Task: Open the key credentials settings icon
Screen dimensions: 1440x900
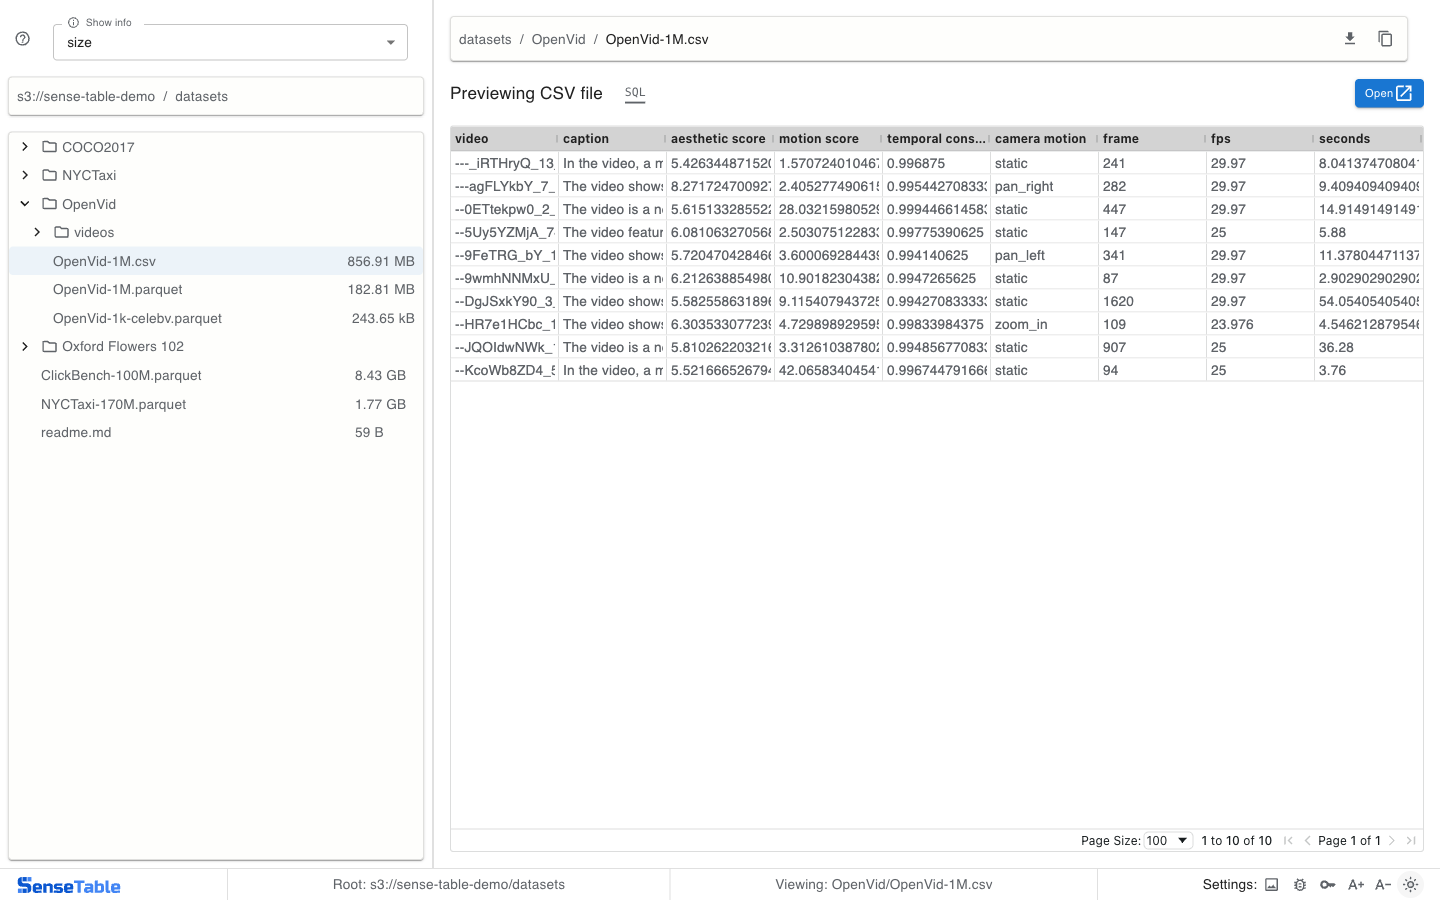Action: click(1328, 885)
